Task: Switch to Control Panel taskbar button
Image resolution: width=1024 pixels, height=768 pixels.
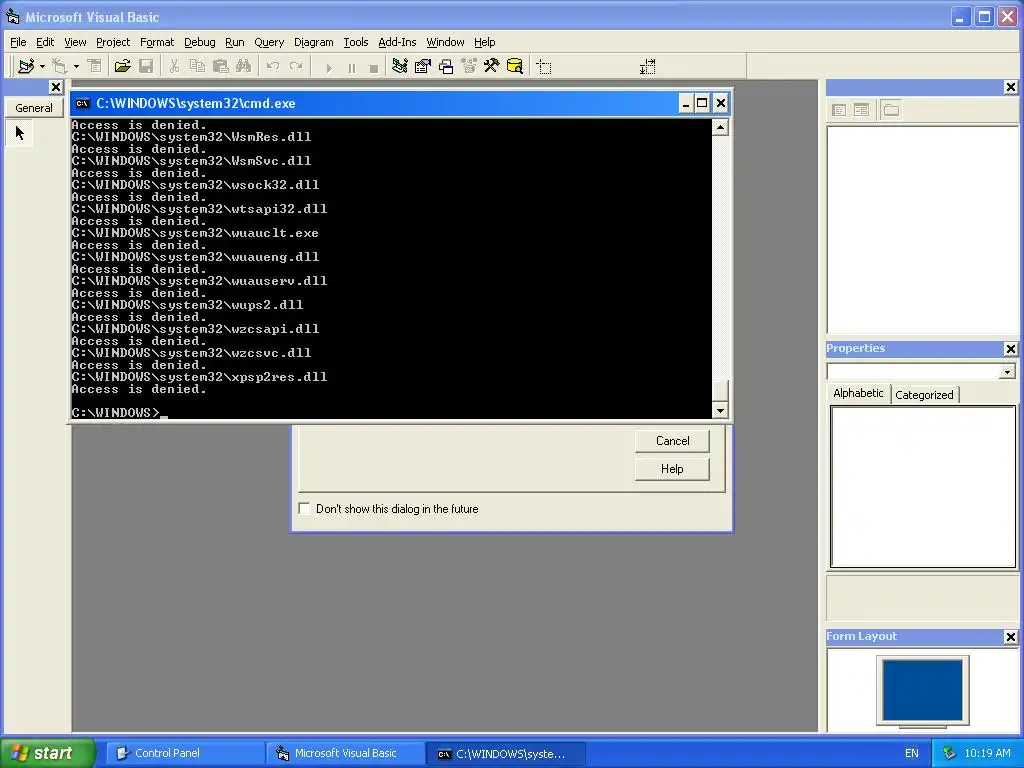Action: pos(185,753)
